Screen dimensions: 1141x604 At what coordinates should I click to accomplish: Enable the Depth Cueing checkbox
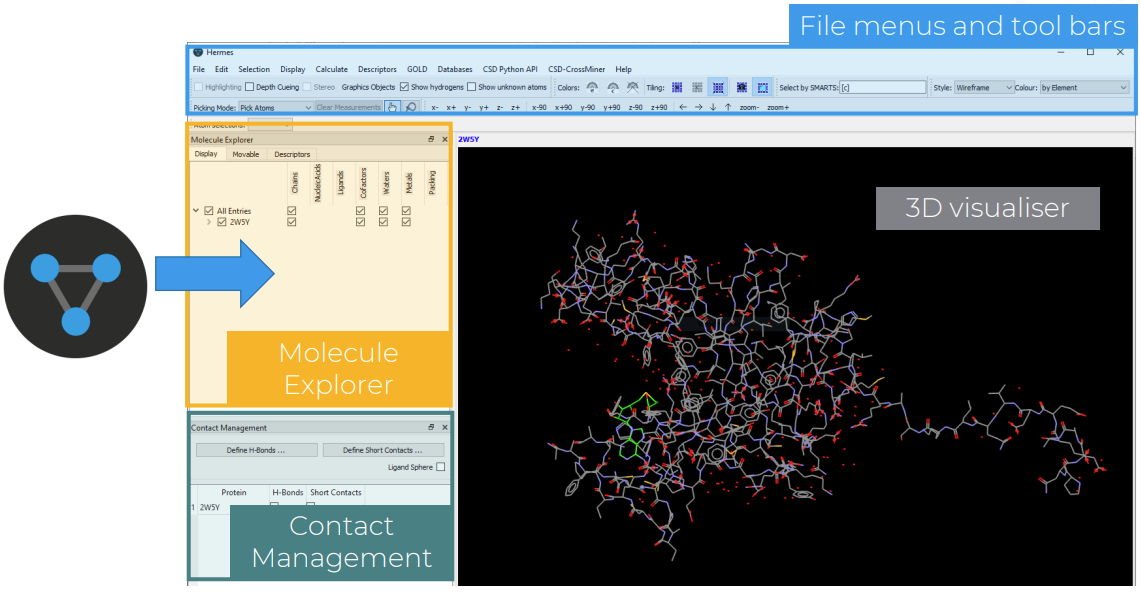pyautogui.click(x=249, y=88)
